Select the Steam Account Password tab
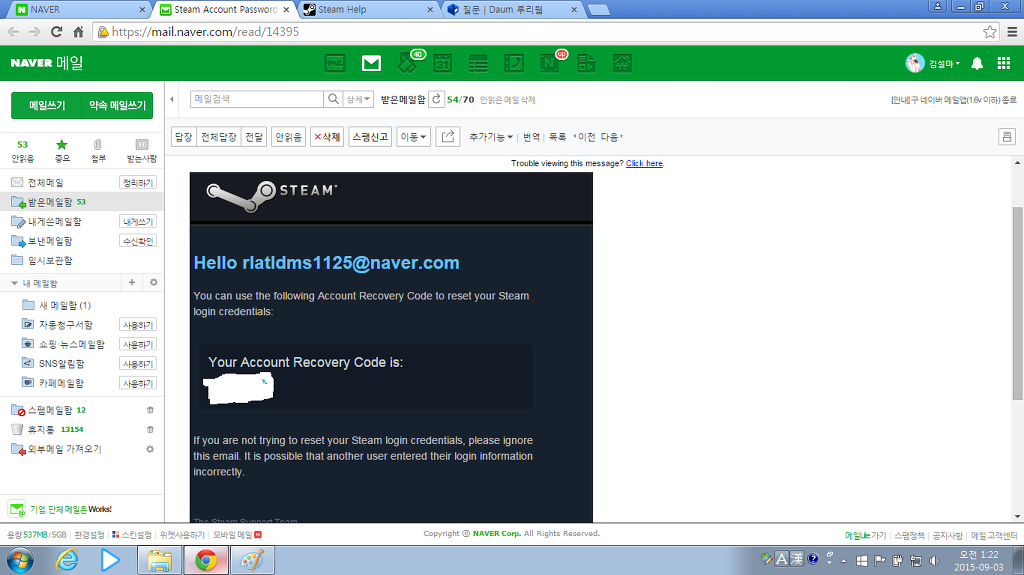1024x575 pixels. [225, 9]
